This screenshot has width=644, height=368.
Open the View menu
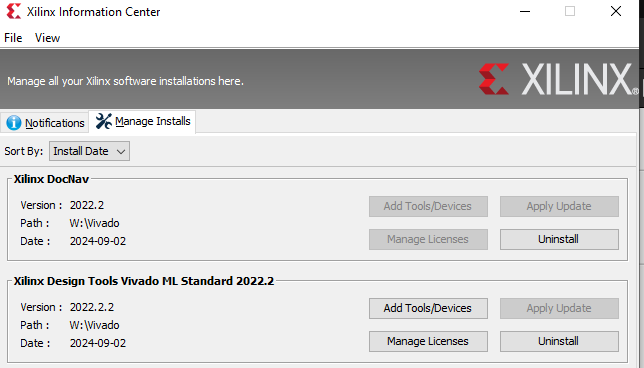point(48,38)
